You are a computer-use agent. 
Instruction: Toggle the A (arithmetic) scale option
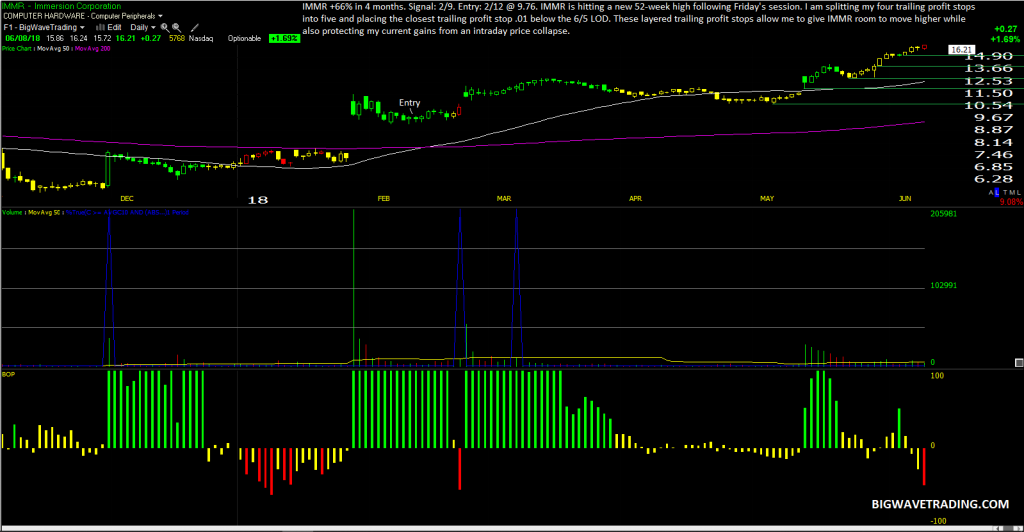[991, 193]
